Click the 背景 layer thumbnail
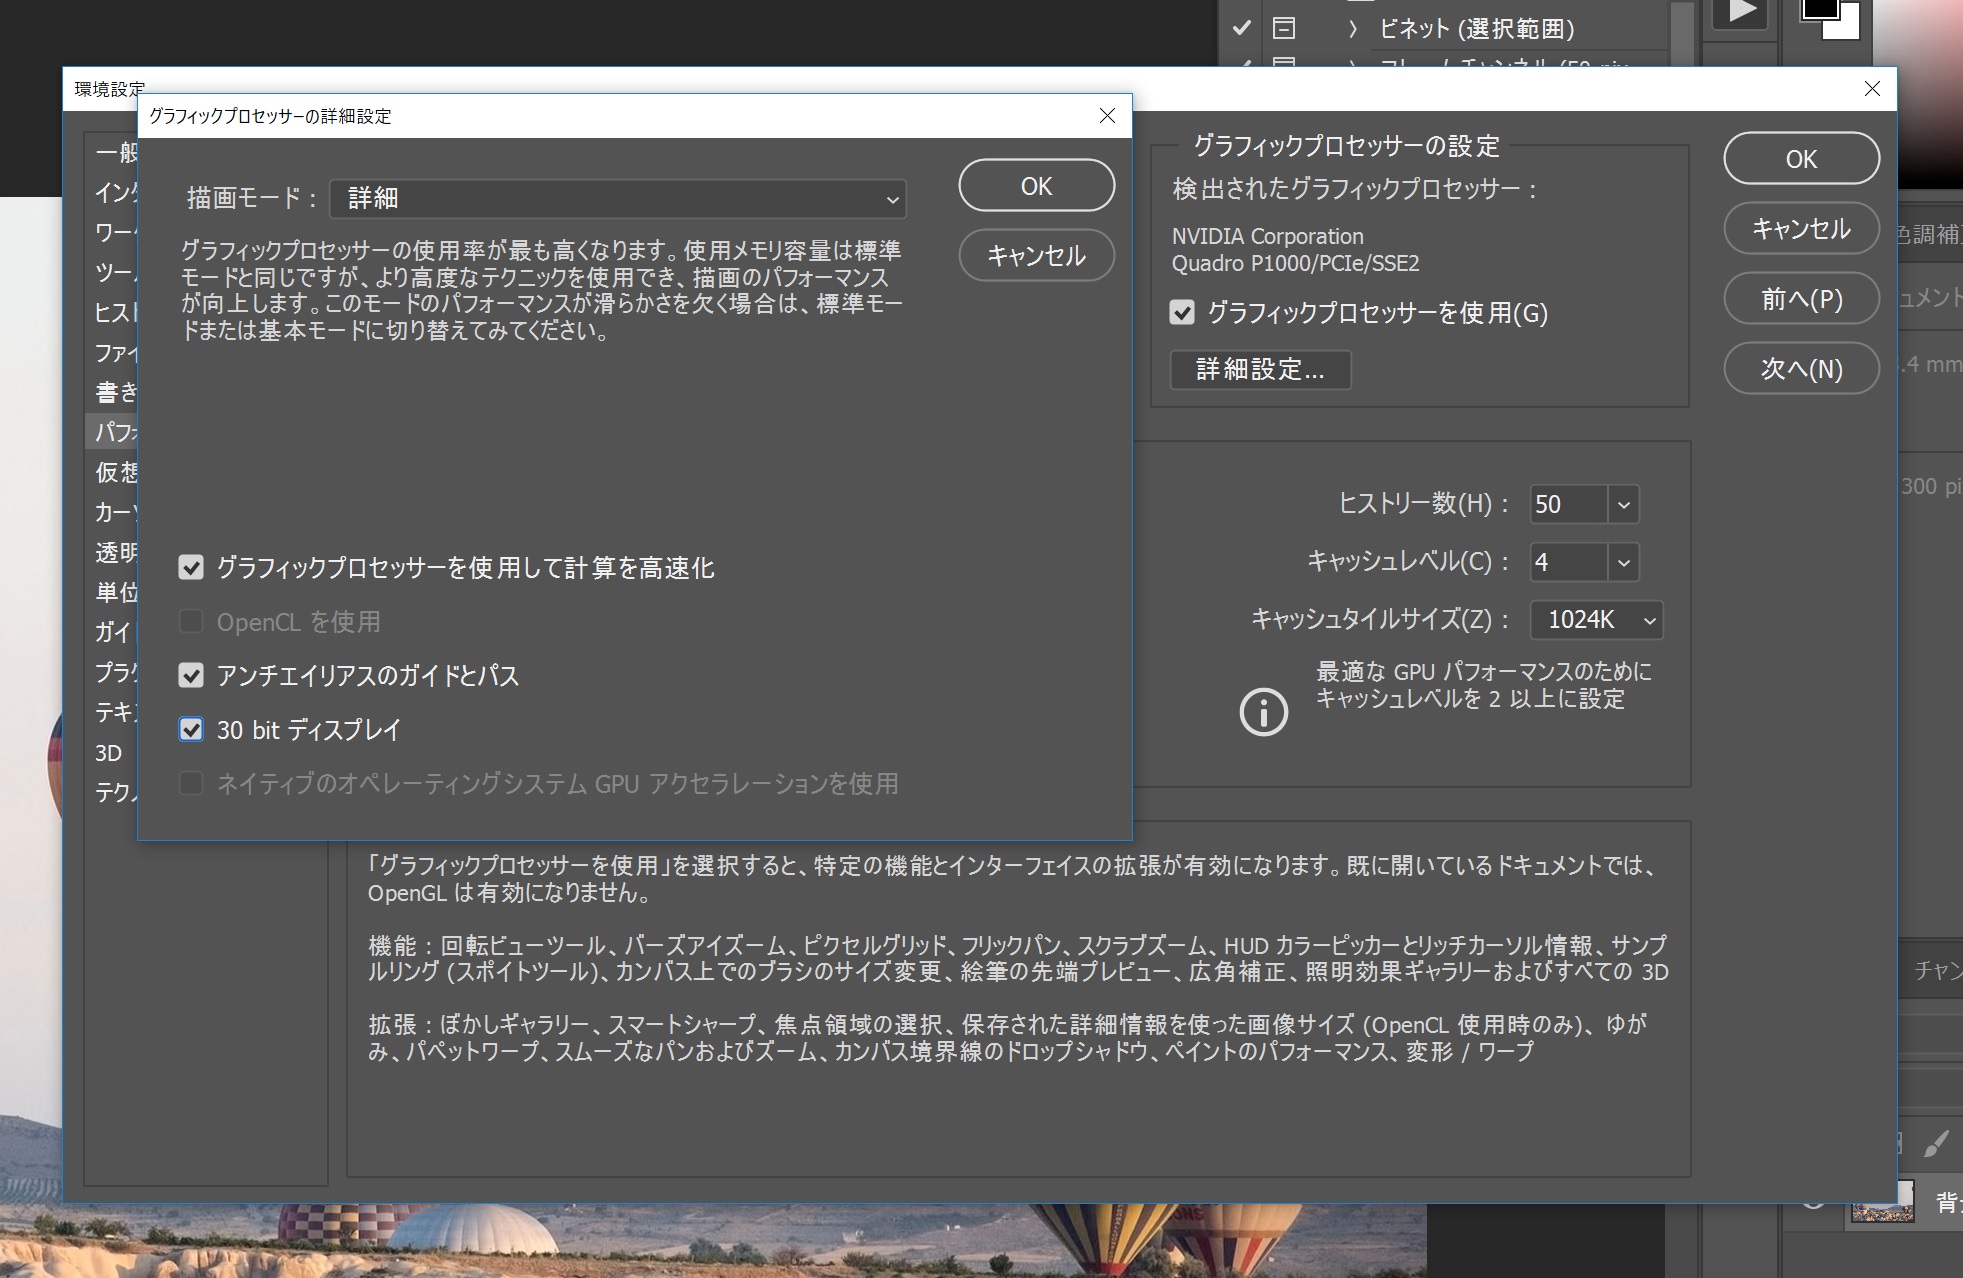Screen dimensions: 1963x1278 [1884, 1205]
